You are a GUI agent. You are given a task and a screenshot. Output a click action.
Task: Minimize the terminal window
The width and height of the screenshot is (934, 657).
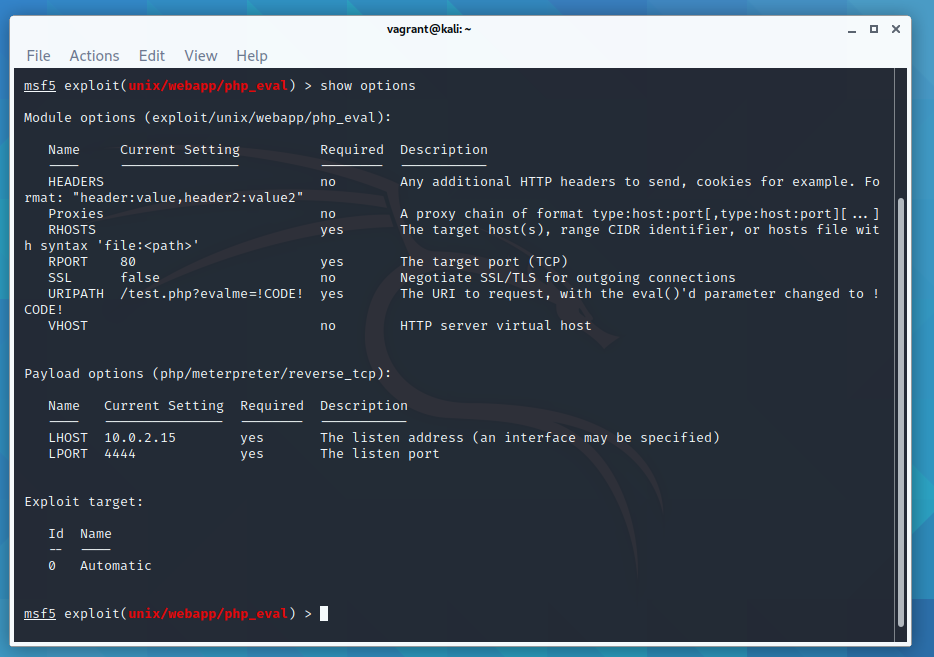pyautogui.click(x=852, y=29)
